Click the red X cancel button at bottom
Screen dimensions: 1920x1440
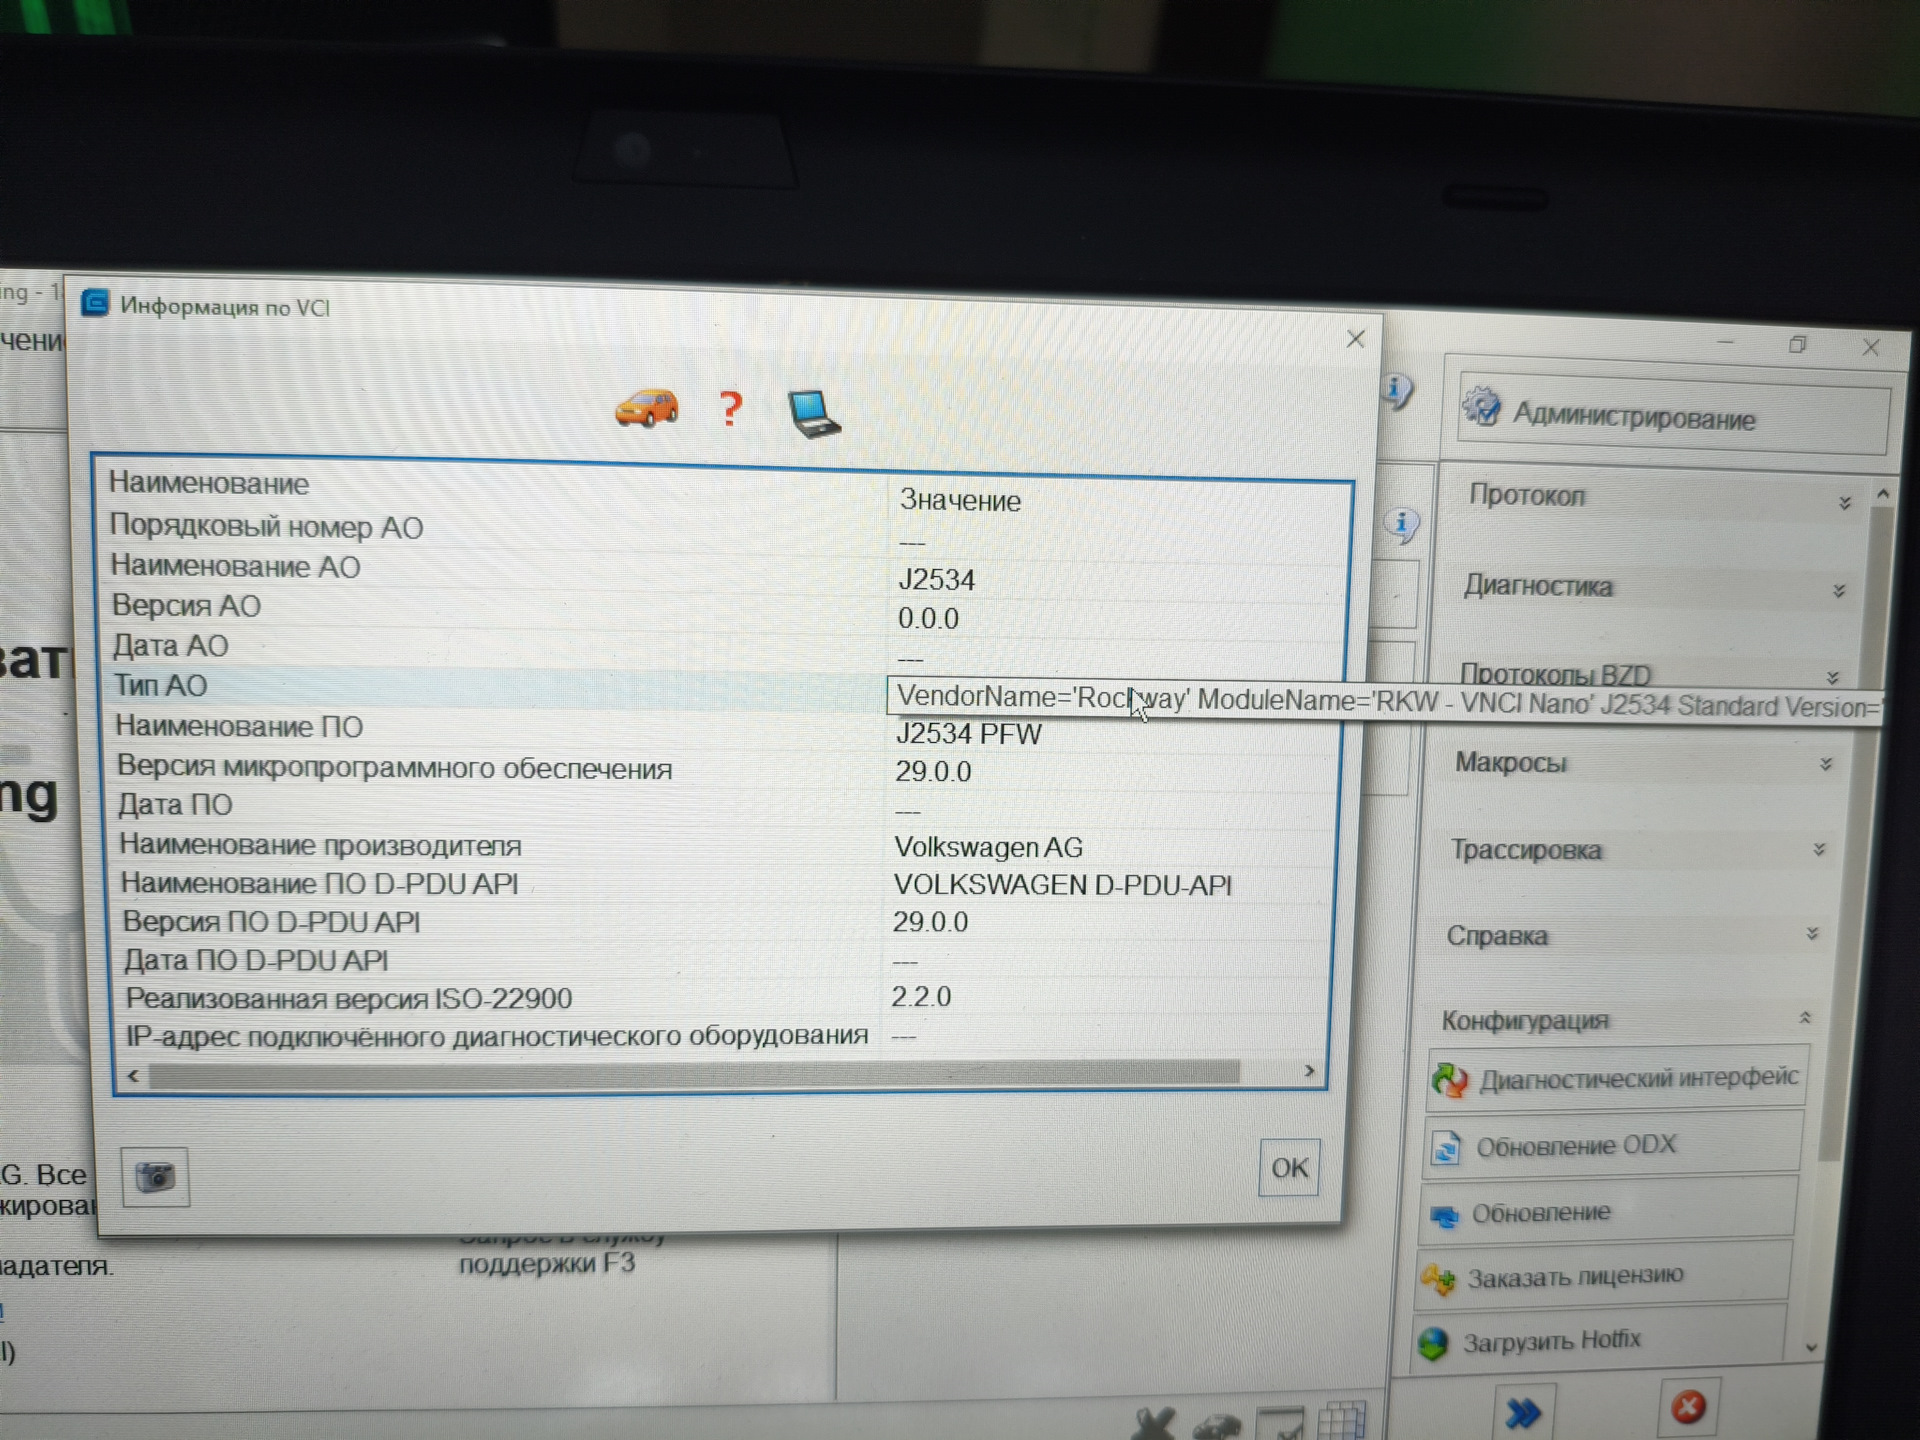[1688, 1407]
